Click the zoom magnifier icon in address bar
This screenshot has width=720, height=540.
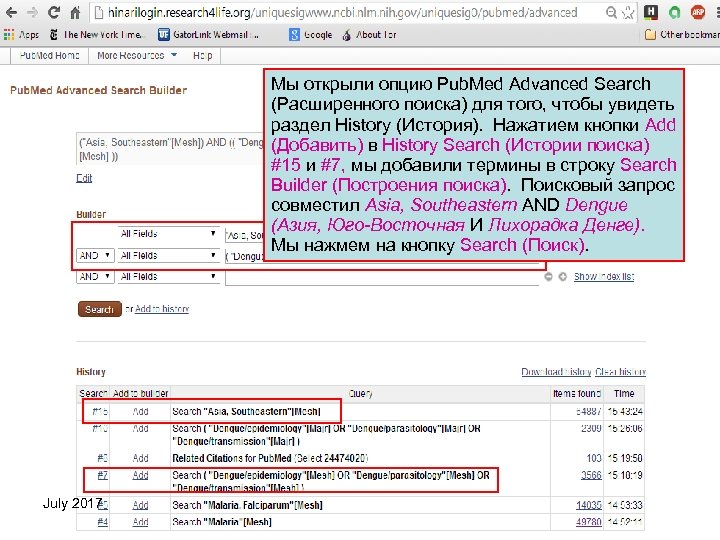click(611, 13)
